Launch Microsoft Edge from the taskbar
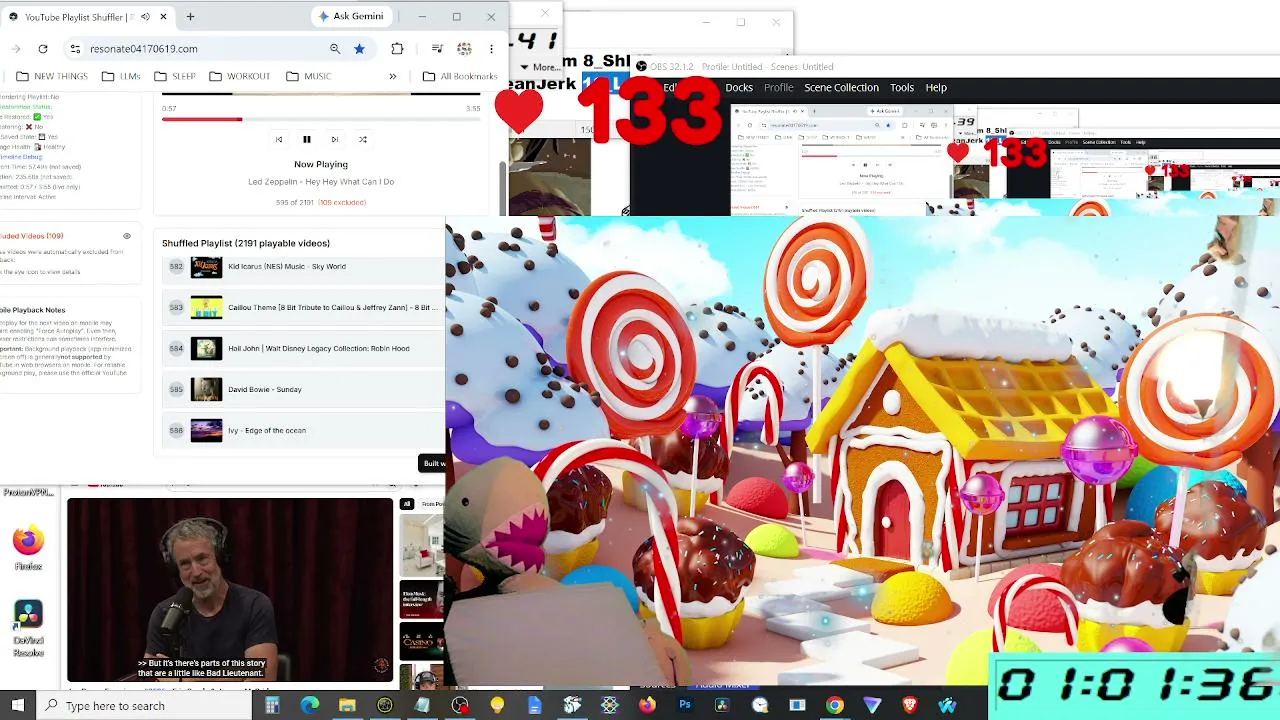This screenshot has width=1280, height=720. coord(310,706)
